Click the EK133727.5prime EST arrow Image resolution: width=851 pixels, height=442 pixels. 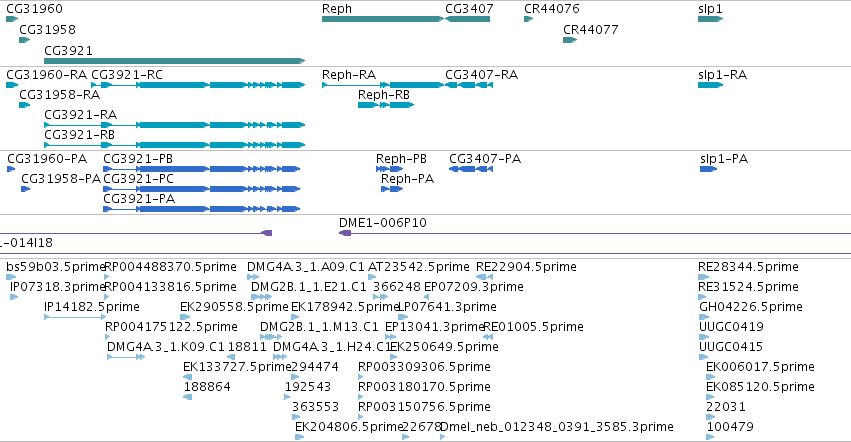pyautogui.click(x=188, y=377)
